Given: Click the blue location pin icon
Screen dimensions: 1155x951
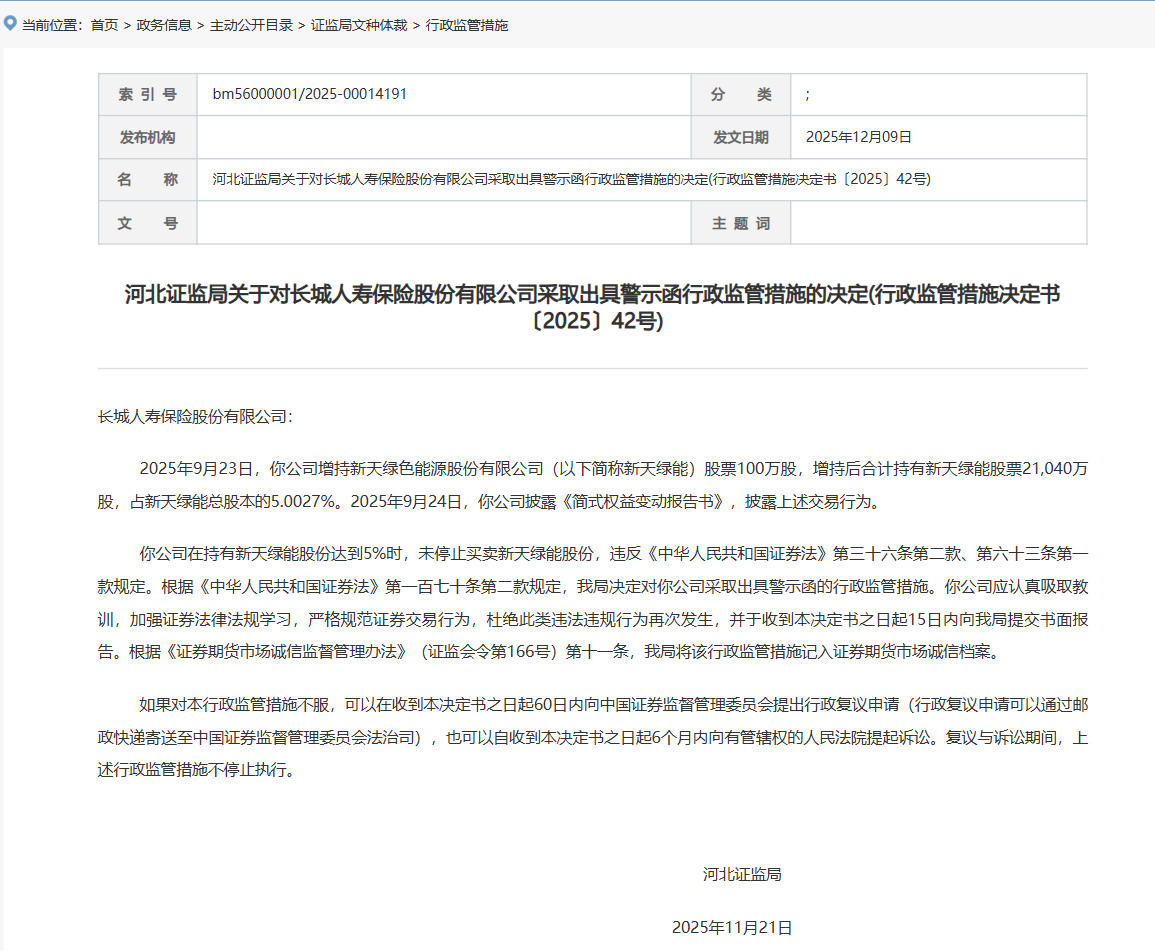Looking at the screenshot, I should coord(9,25).
